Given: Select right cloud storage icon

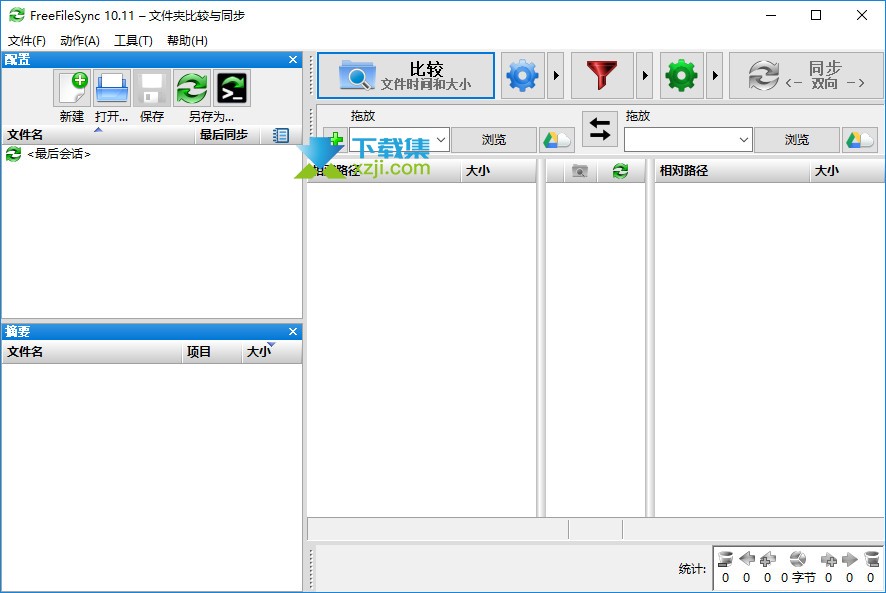Looking at the screenshot, I should point(860,140).
